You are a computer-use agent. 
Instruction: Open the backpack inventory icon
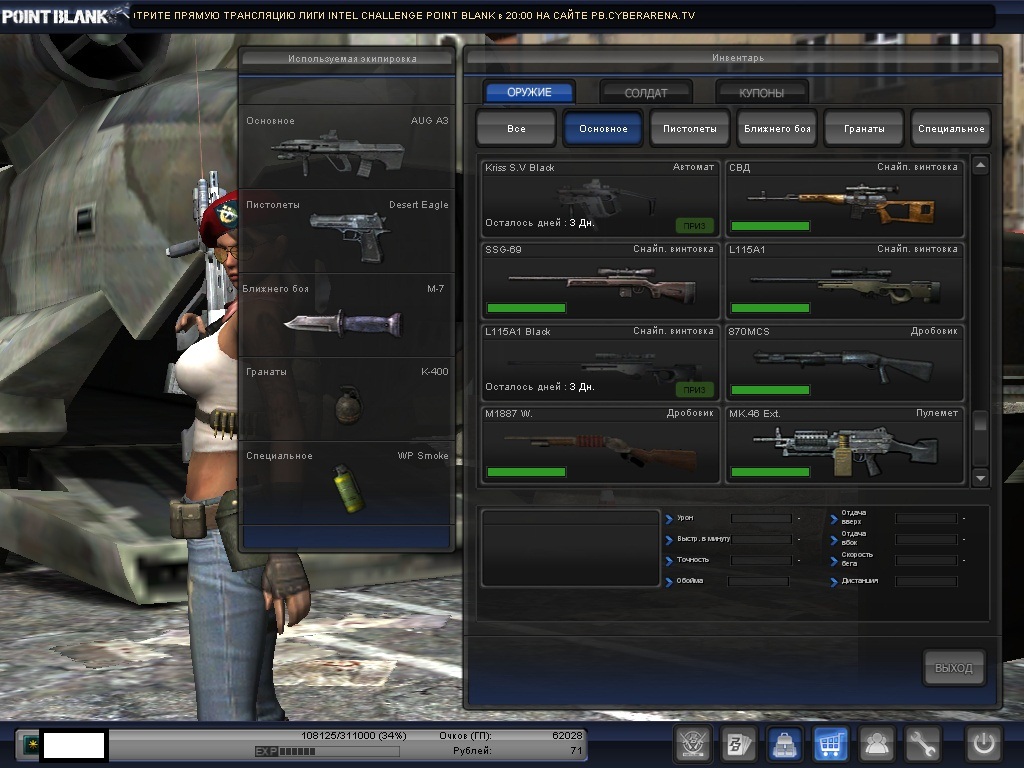785,744
